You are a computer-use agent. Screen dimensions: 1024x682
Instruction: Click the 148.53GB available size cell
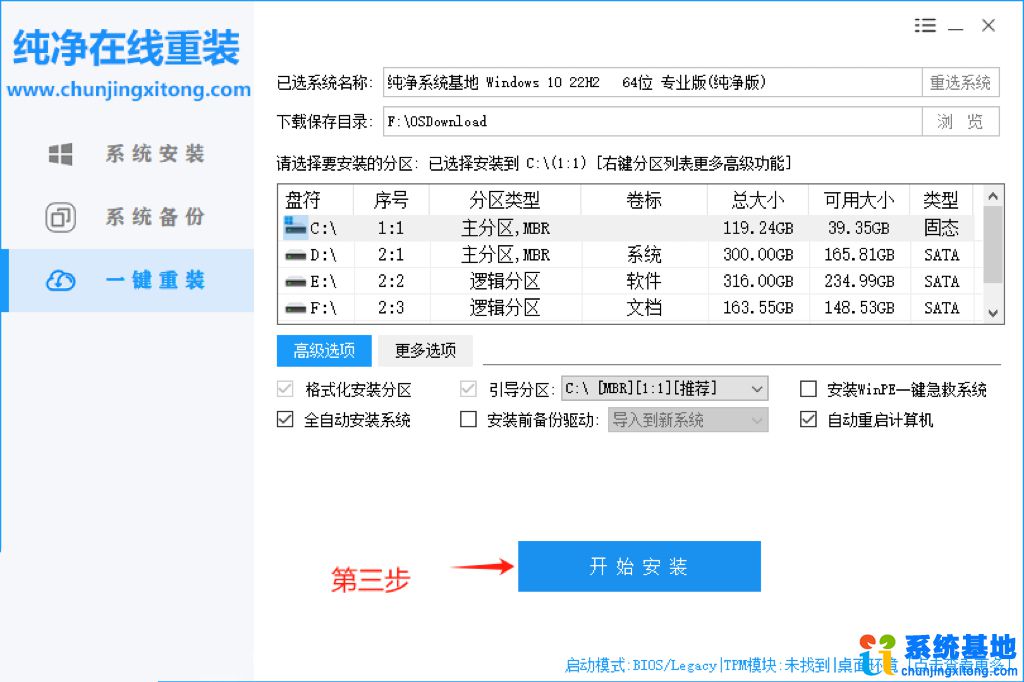coord(859,308)
